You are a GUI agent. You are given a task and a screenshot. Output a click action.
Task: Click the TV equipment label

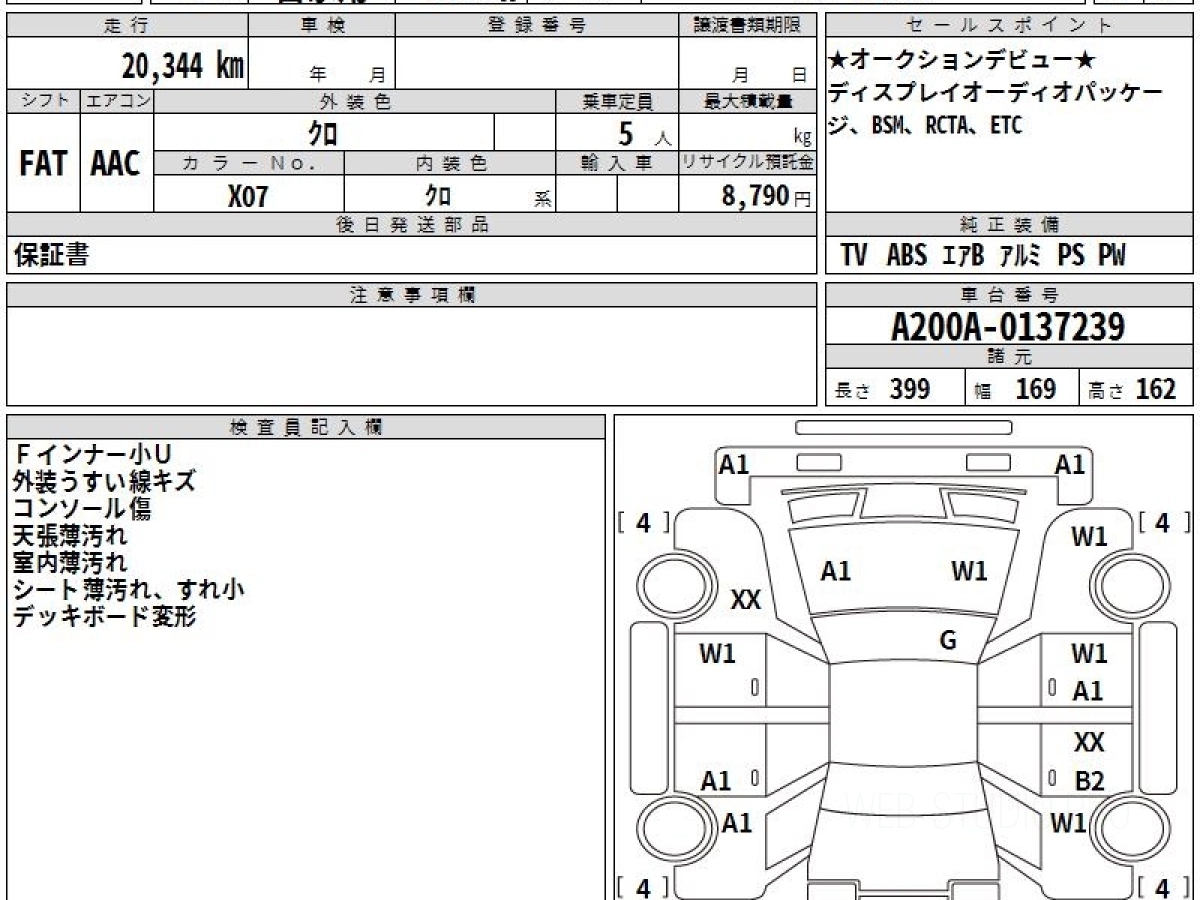854,256
